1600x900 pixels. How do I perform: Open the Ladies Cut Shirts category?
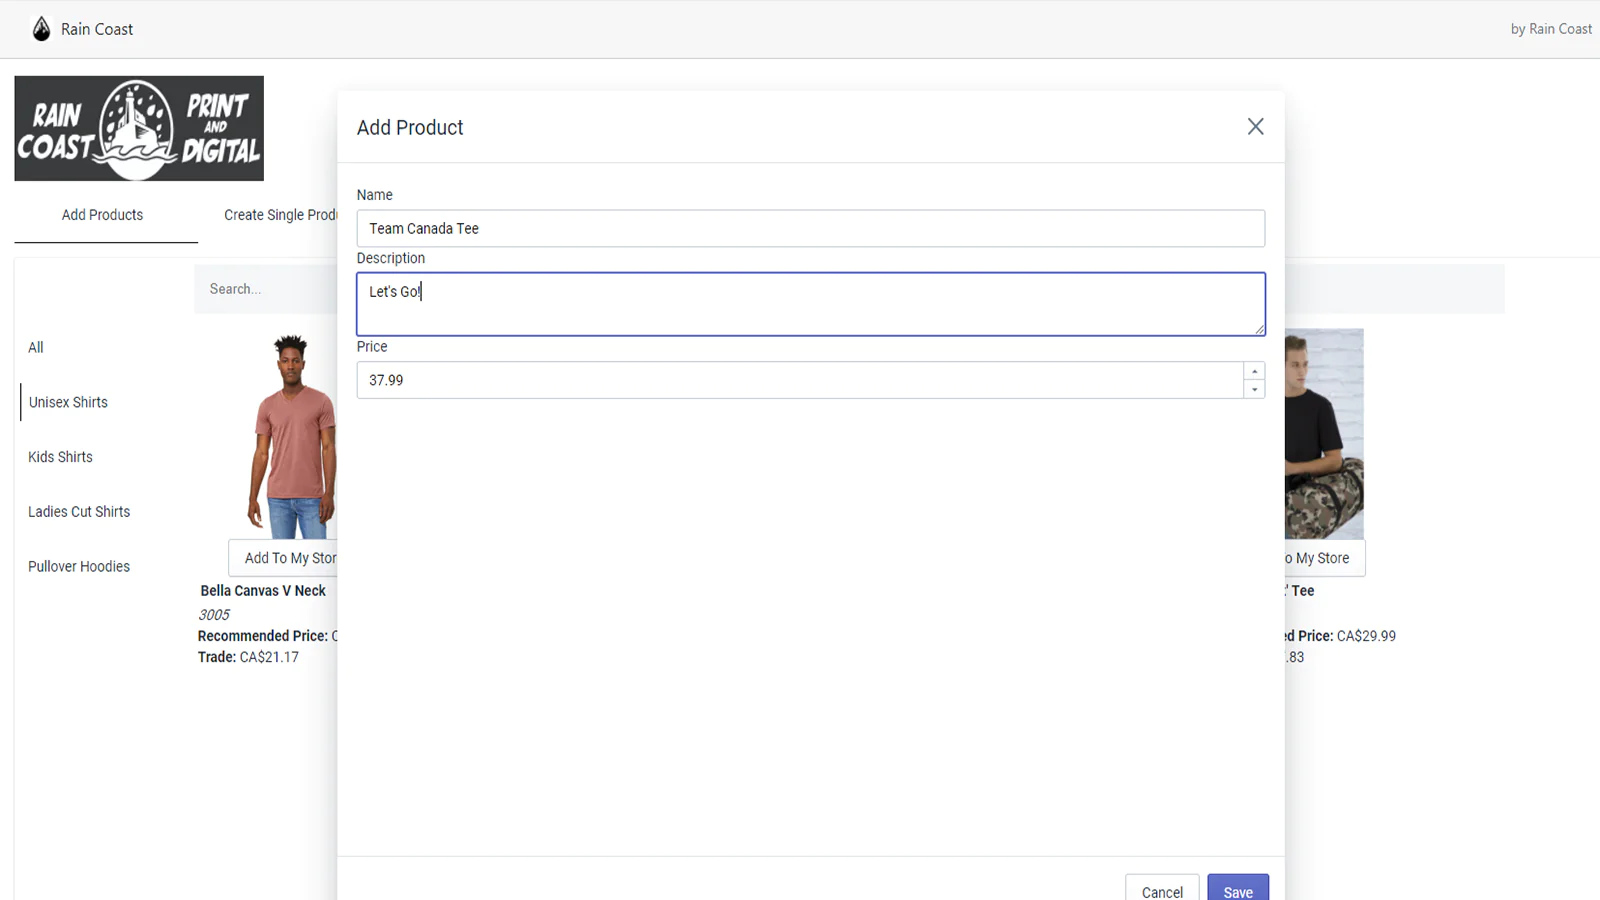pyautogui.click(x=79, y=511)
